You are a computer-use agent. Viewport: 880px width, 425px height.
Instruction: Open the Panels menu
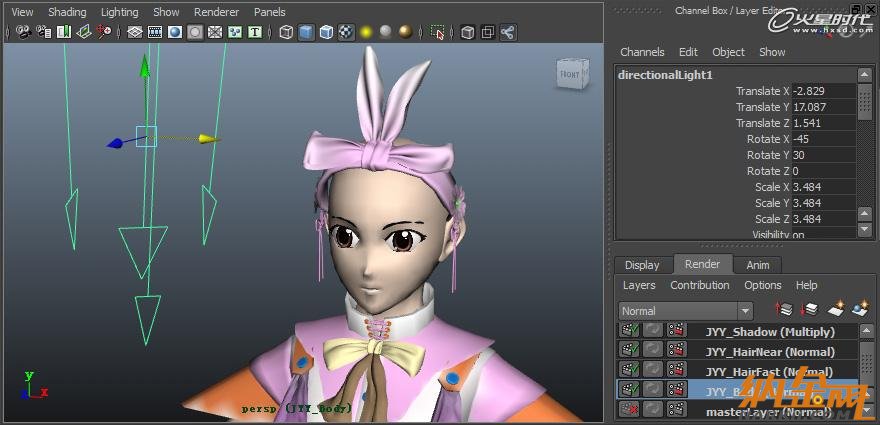click(269, 12)
